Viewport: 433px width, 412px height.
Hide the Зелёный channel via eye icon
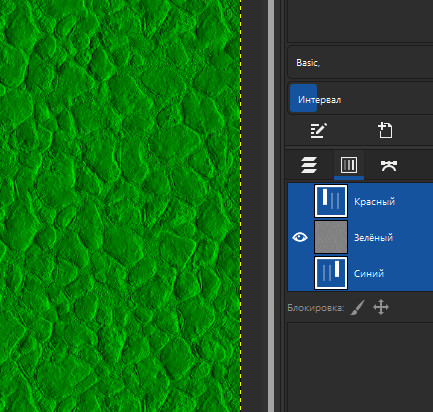point(300,237)
